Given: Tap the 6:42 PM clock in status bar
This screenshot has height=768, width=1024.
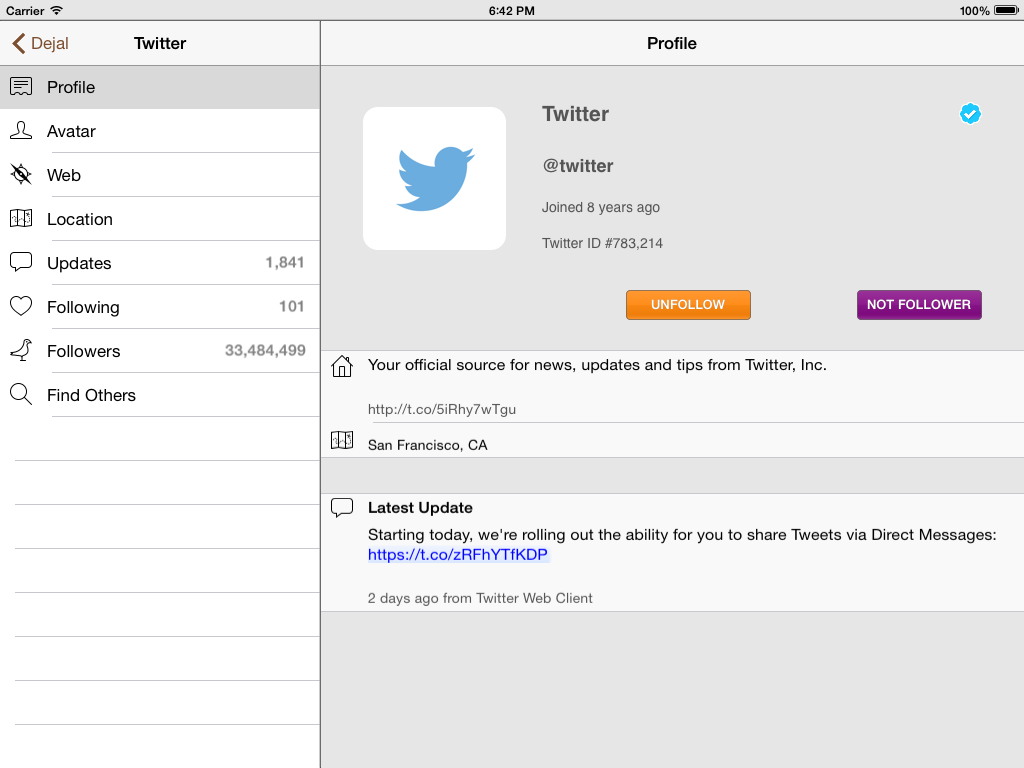Looking at the screenshot, I should pos(512,10).
